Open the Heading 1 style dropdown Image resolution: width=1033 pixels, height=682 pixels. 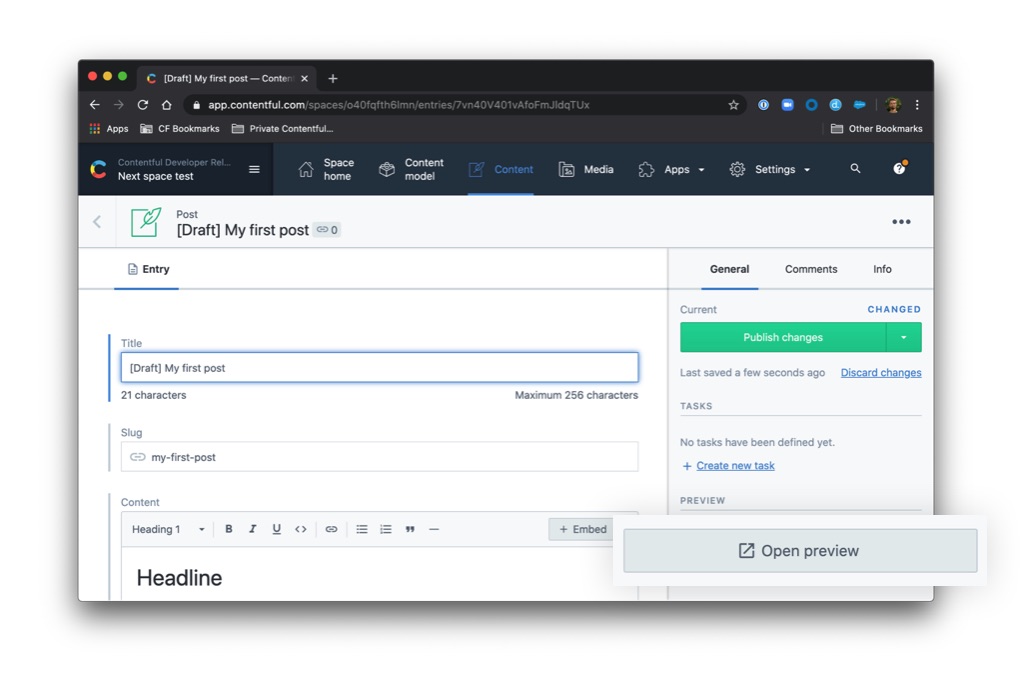click(x=168, y=529)
